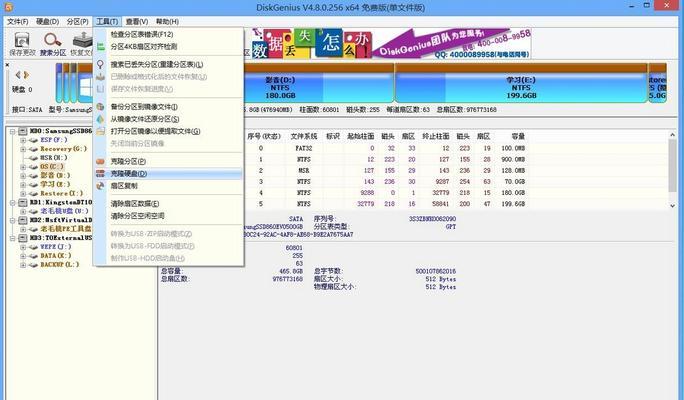
Task: Click the Windows logo partition in the disk map
Action: (x=85, y=87)
